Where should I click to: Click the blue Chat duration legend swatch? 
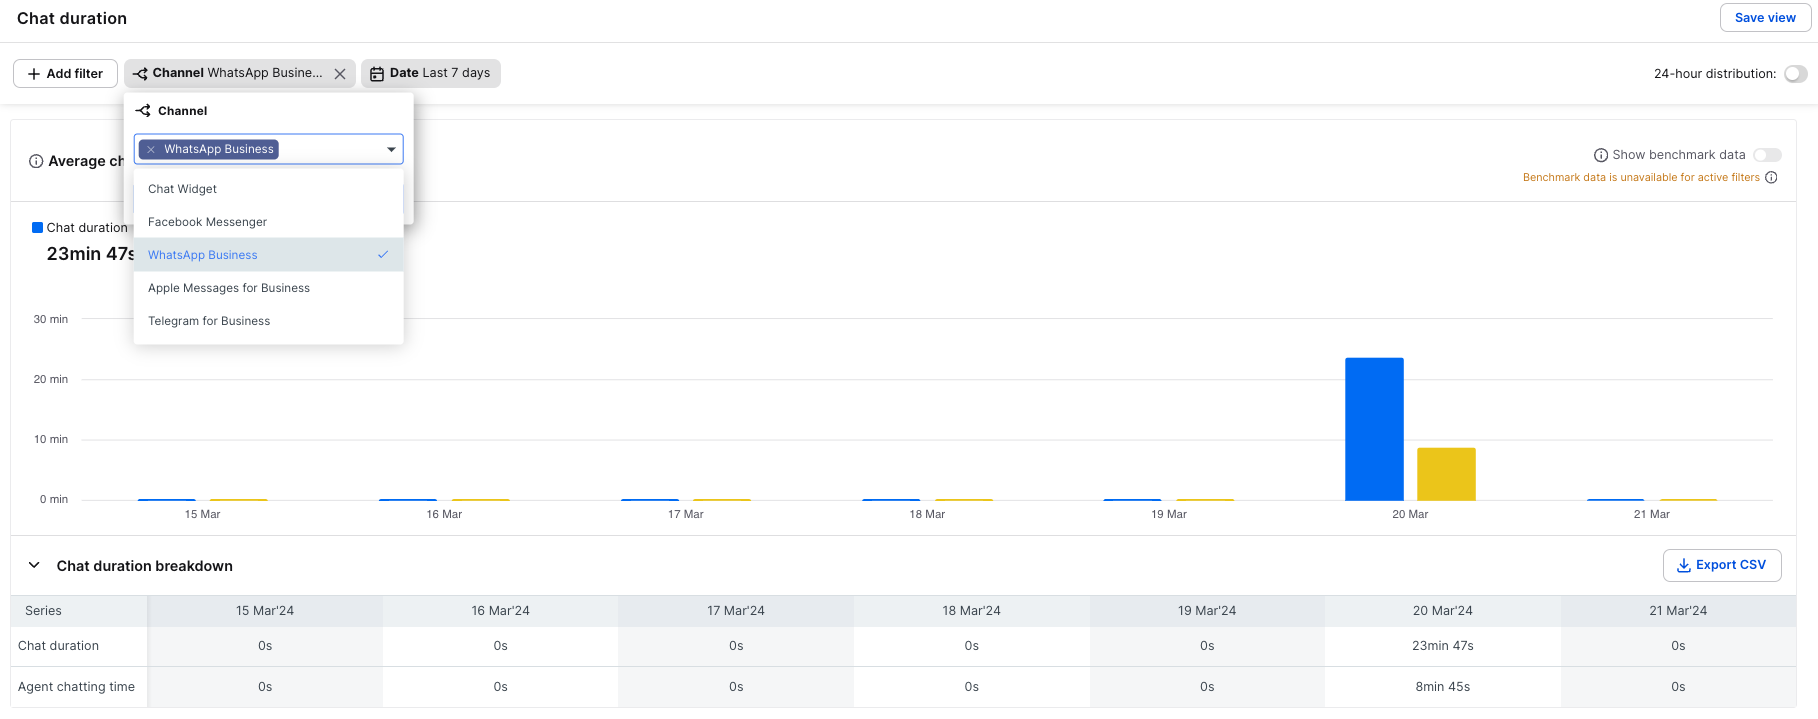(x=38, y=228)
